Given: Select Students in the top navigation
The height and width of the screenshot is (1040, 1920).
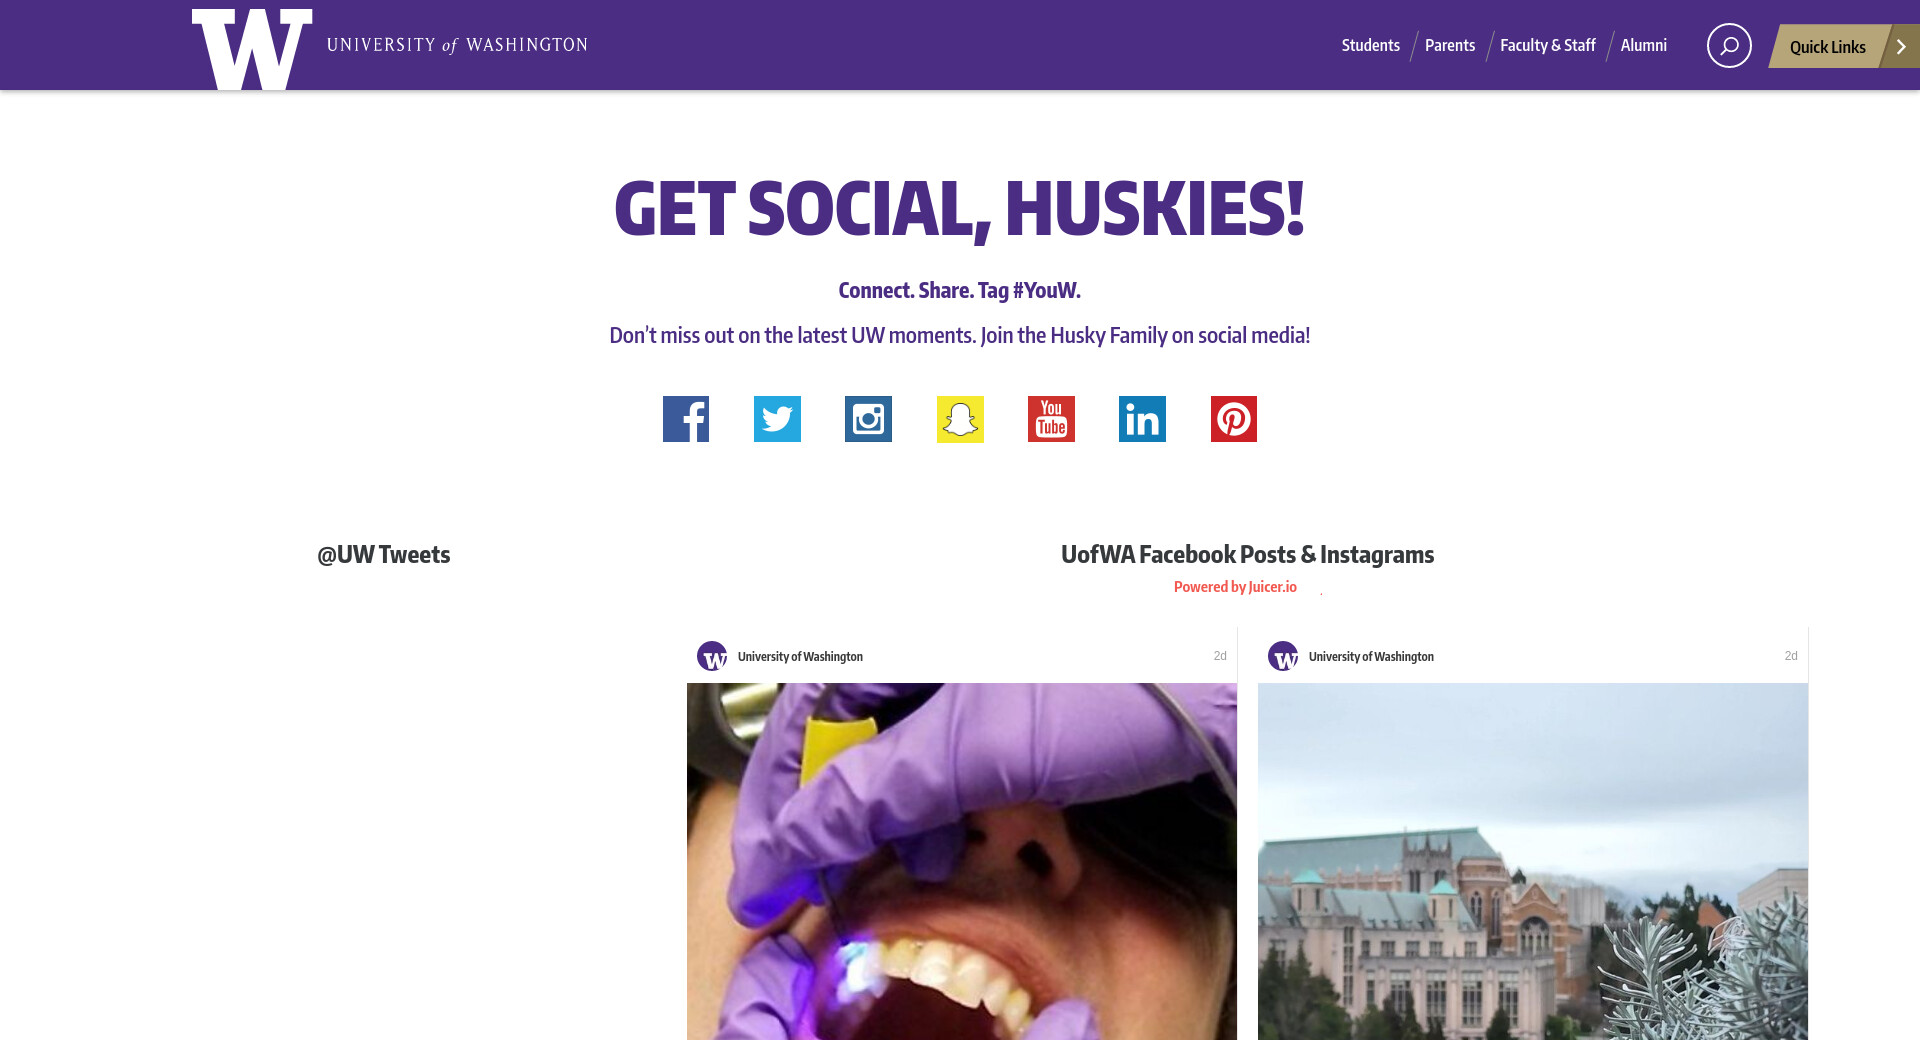Looking at the screenshot, I should click(1370, 45).
